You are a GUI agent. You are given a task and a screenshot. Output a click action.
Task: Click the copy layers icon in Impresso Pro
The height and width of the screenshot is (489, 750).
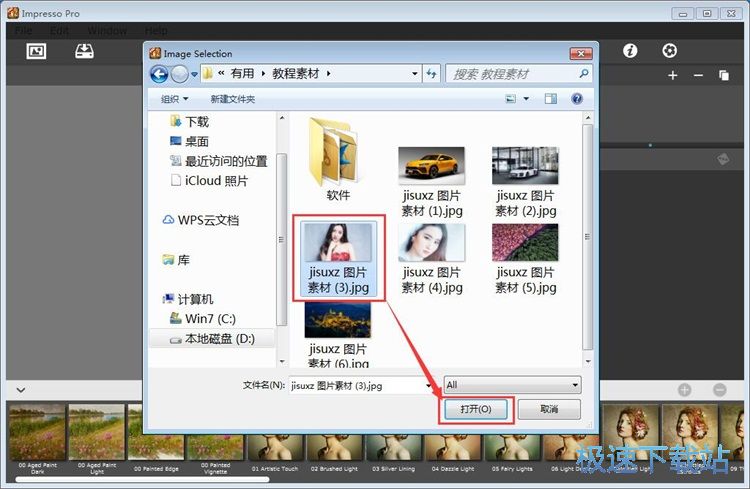[x=724, y=75]
